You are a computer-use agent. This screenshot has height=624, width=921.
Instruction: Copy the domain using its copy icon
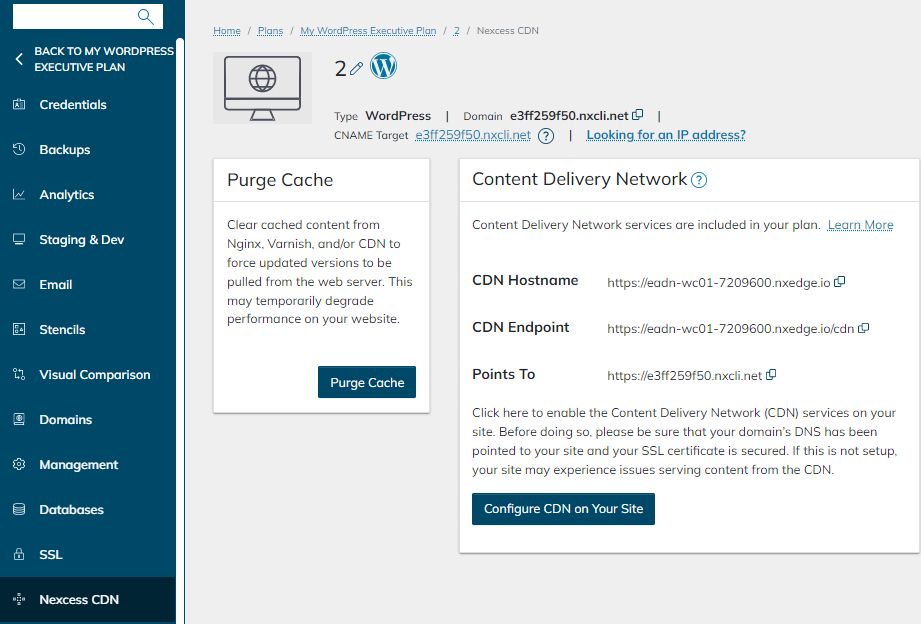click(637, 115)
